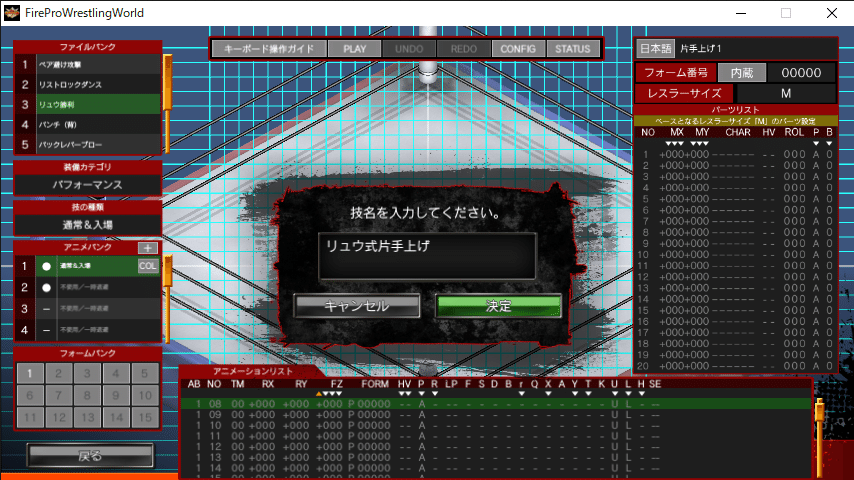Select animation list row NO 08
The image size is (854, 480).
pyautogui.click(x=496, y=404)
